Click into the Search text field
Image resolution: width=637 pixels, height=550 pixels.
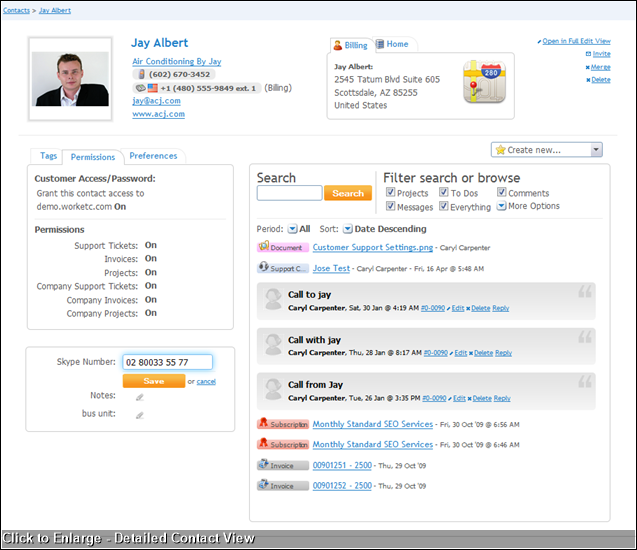(289, 193)
